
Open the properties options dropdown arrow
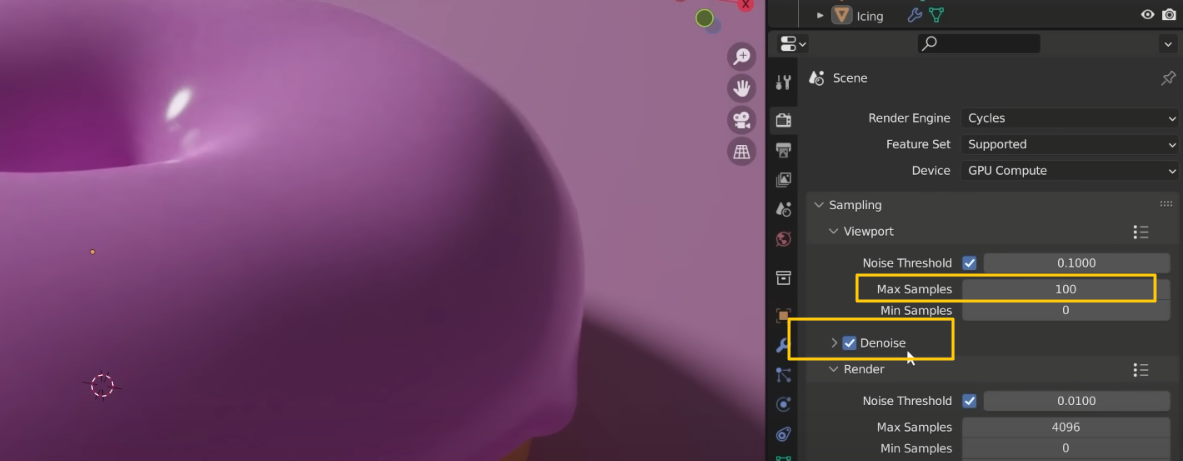pos(1166,45)
